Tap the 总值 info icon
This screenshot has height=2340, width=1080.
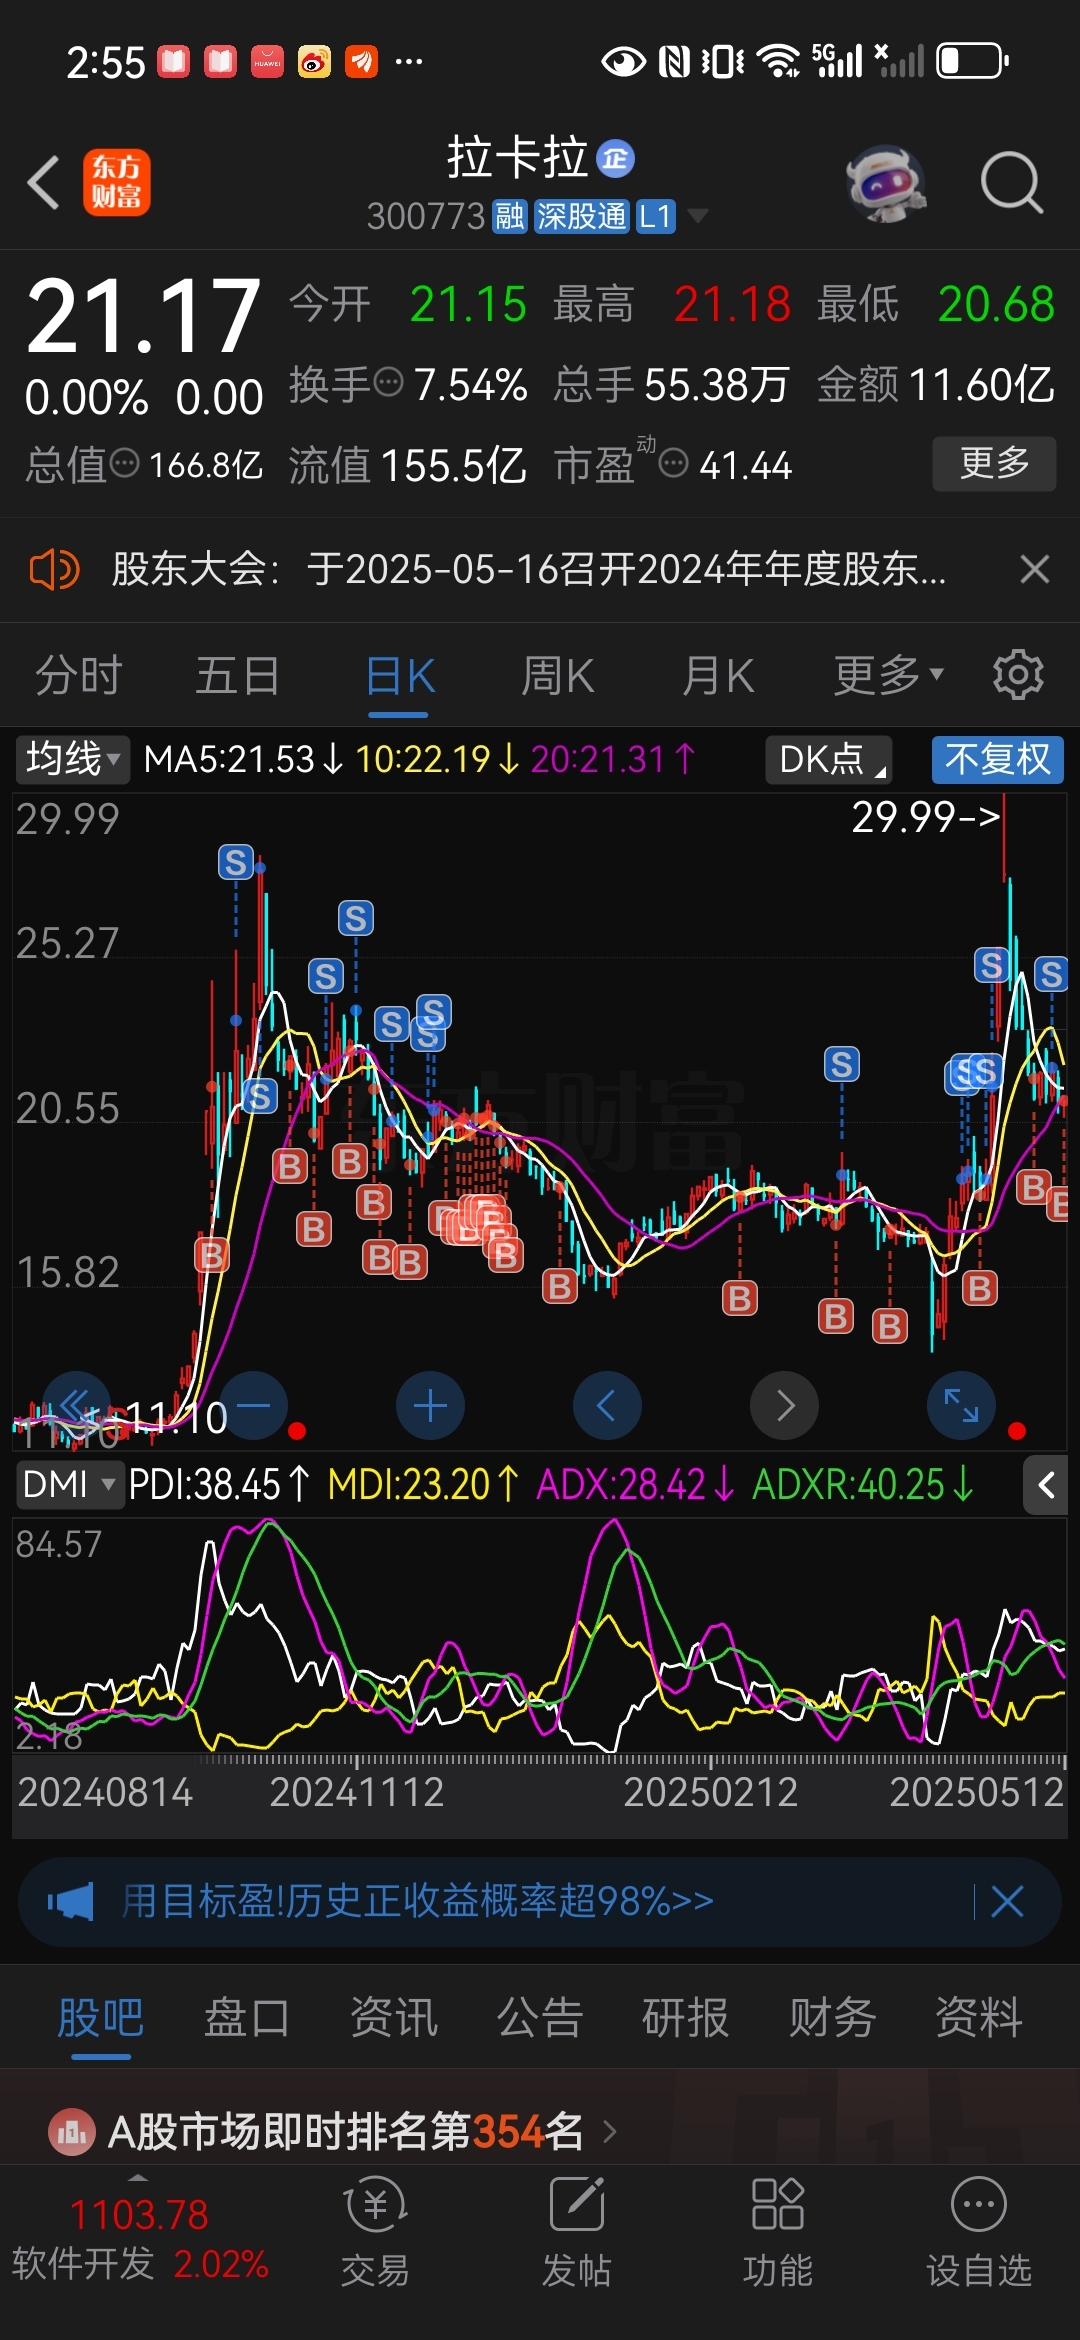tap(124, 463)
